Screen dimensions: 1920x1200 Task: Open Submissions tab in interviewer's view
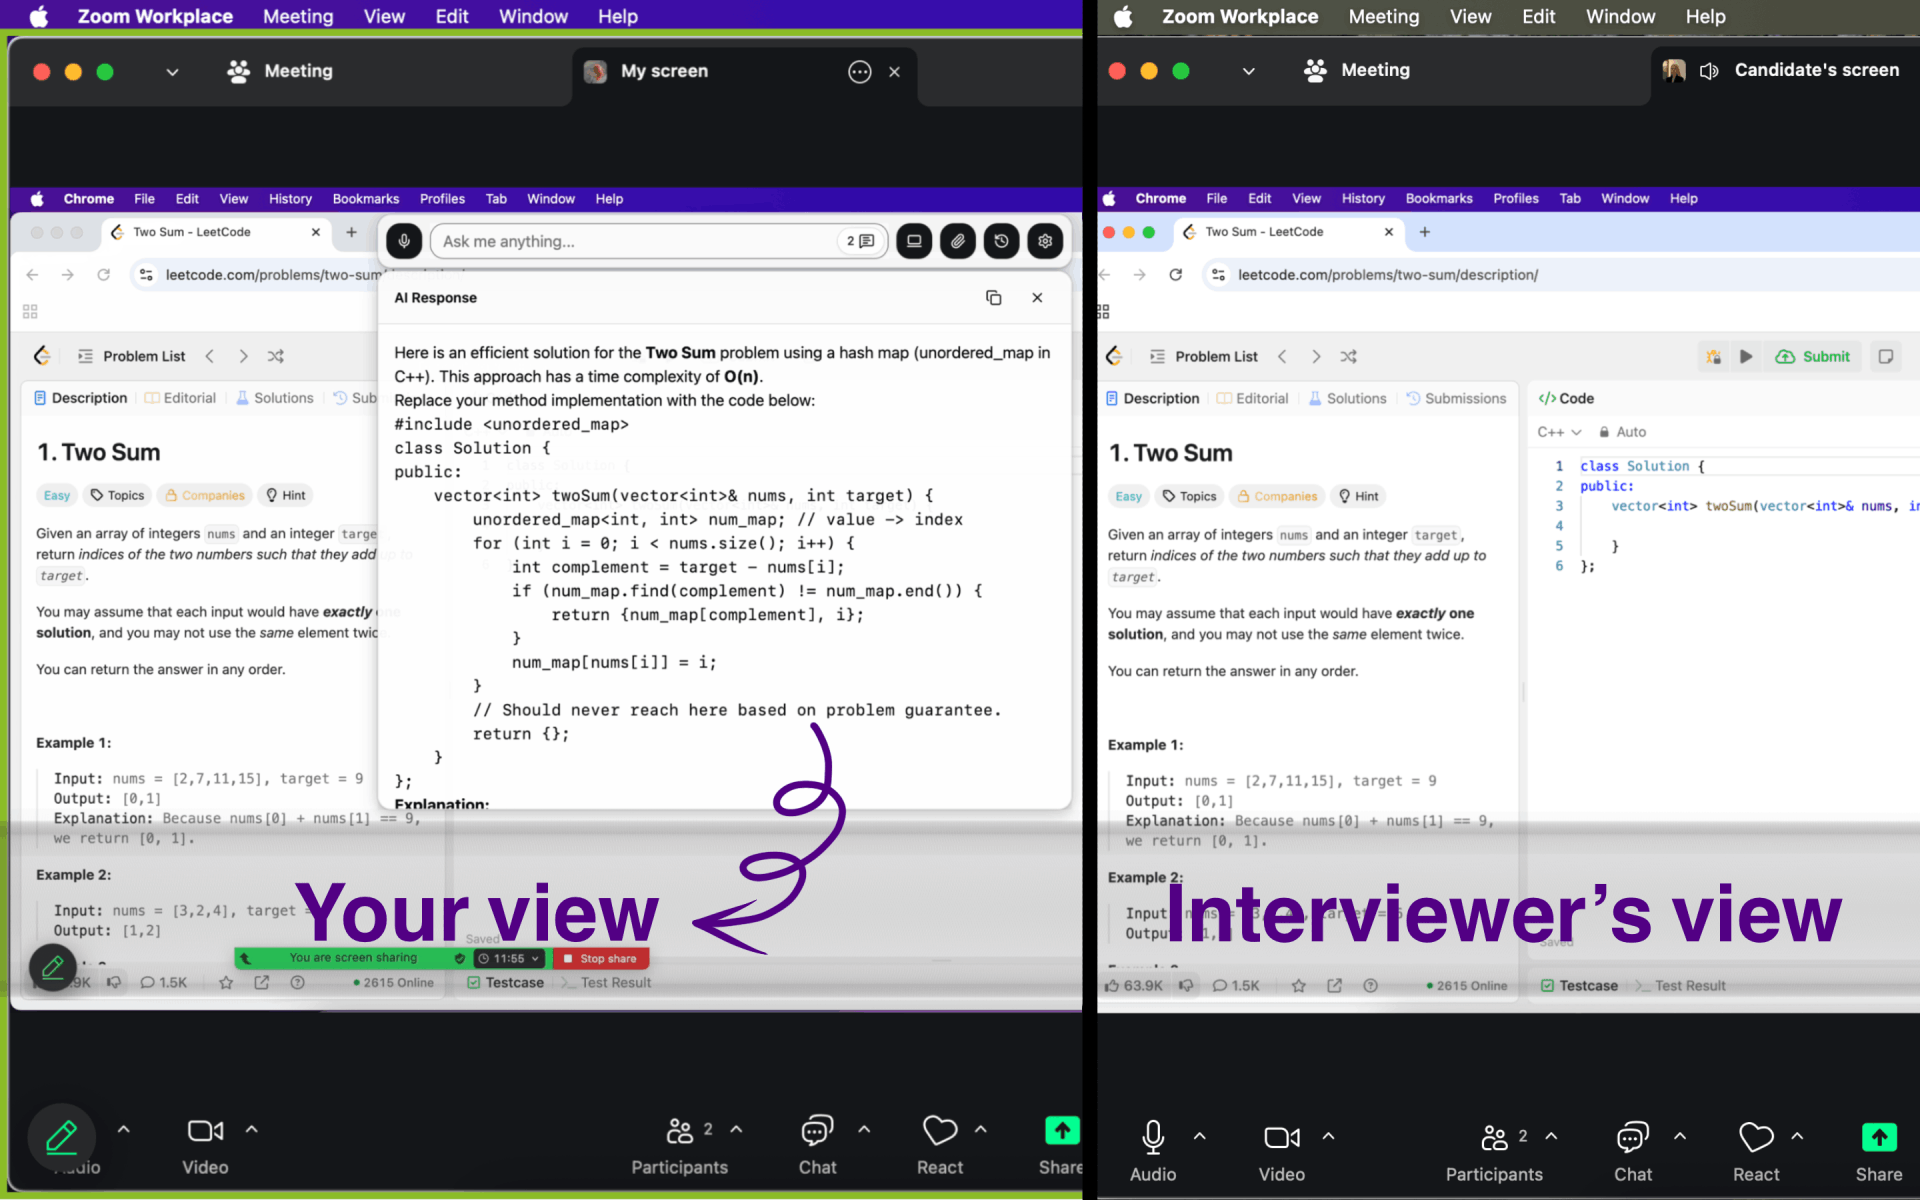(1456, 399)
